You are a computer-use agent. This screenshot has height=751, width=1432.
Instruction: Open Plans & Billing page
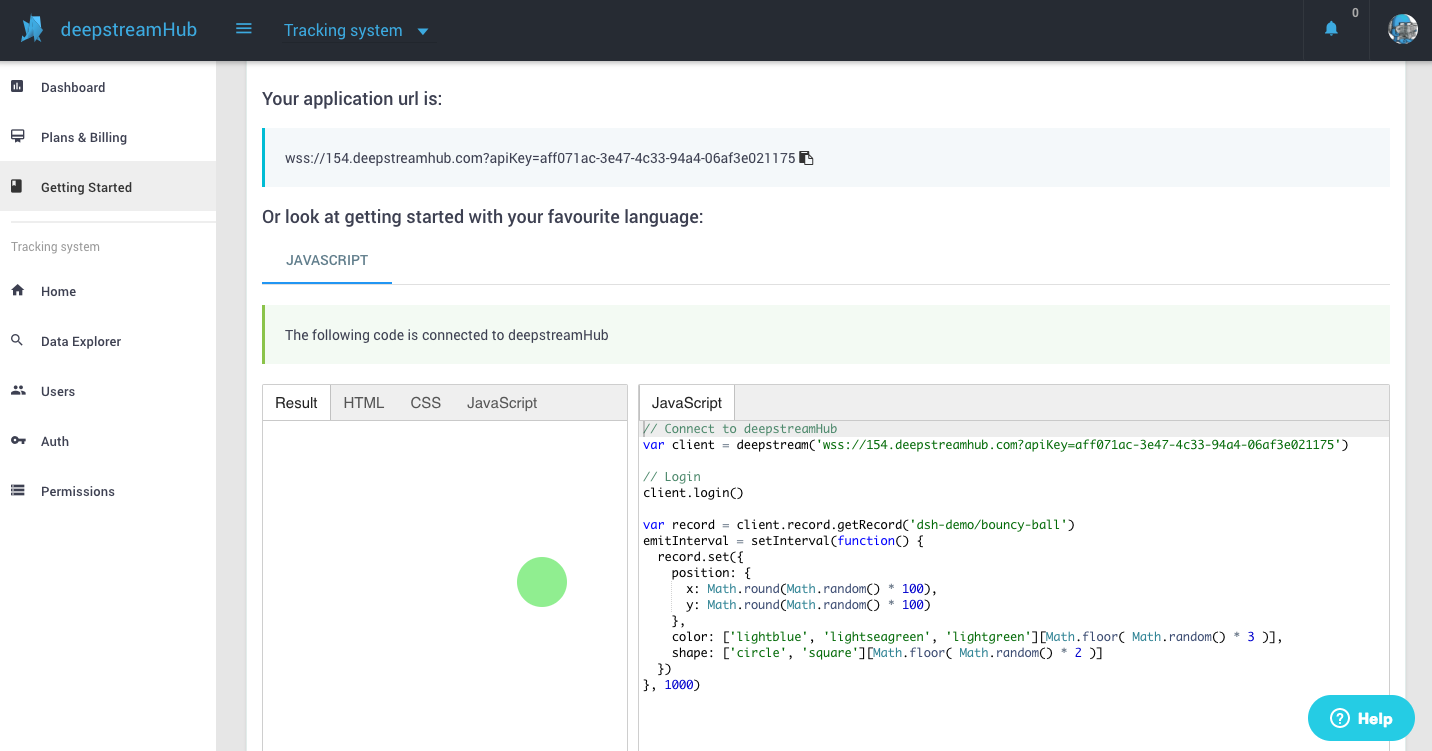point(83,137)
